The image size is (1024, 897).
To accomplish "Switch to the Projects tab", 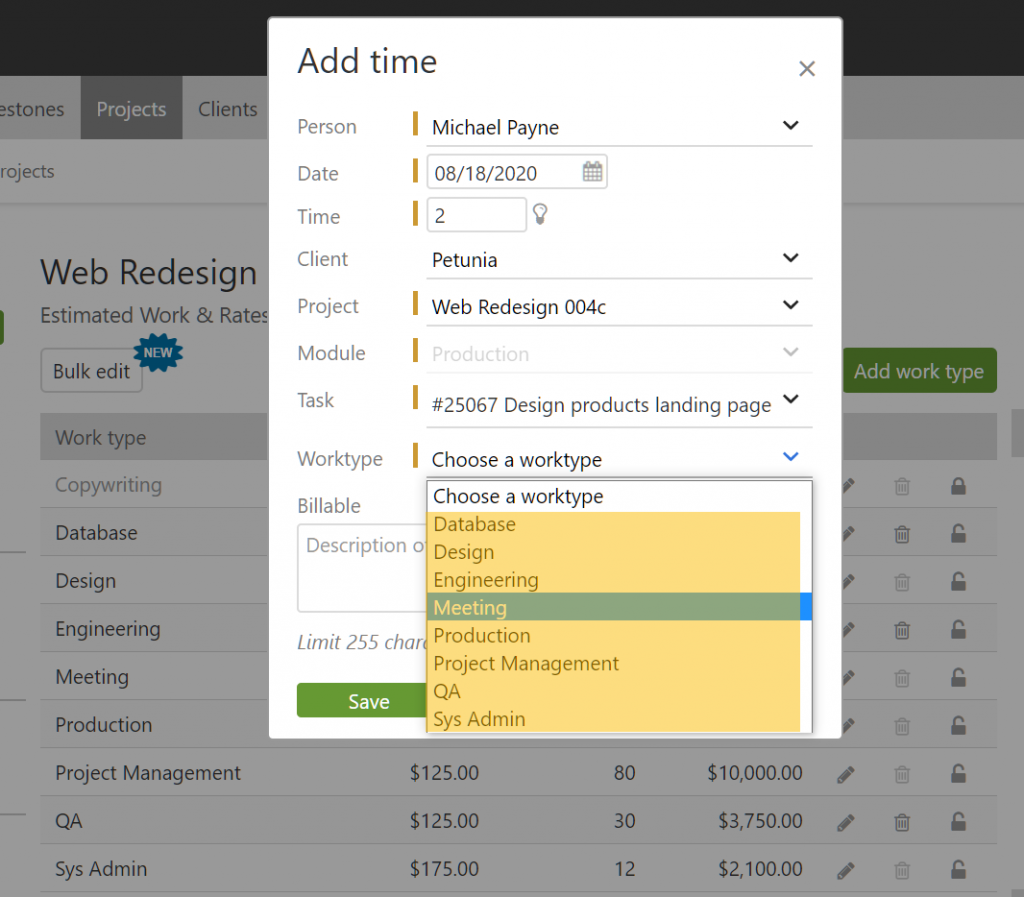I will (131, 108).
